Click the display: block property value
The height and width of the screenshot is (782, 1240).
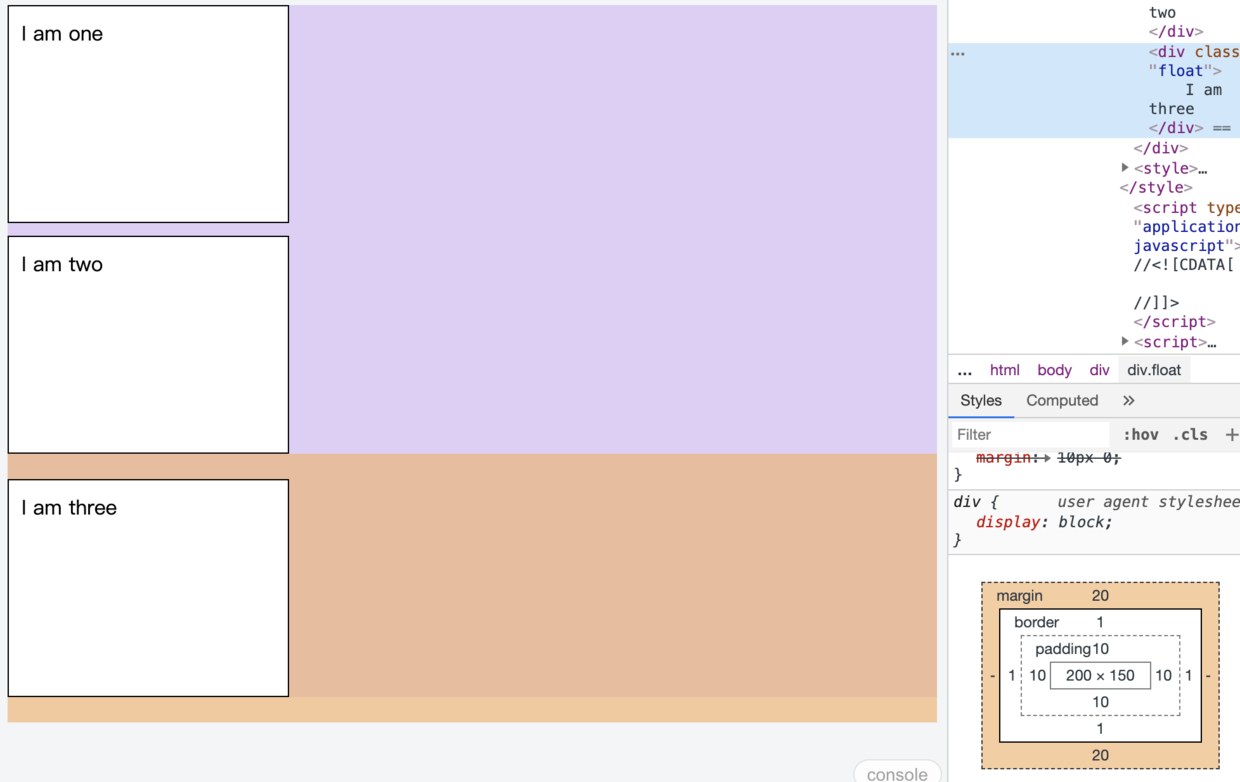tap(1085, 522)
